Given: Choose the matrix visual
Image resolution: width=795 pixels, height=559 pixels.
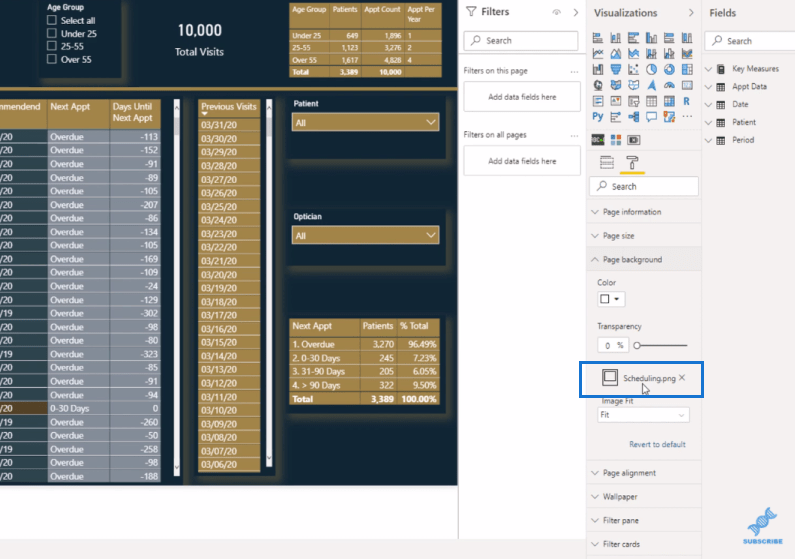Looking at the screenshot, I should point(669,101).
